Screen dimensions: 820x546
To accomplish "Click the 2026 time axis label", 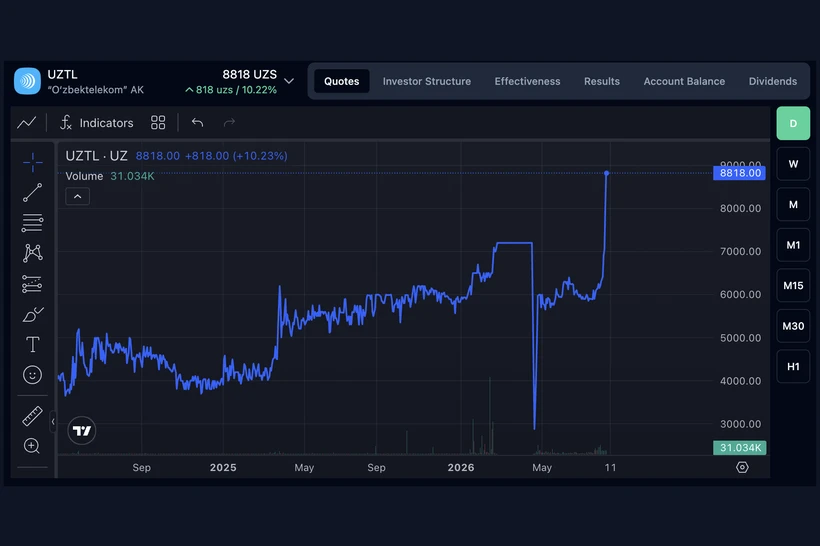I will coord(461,468).
